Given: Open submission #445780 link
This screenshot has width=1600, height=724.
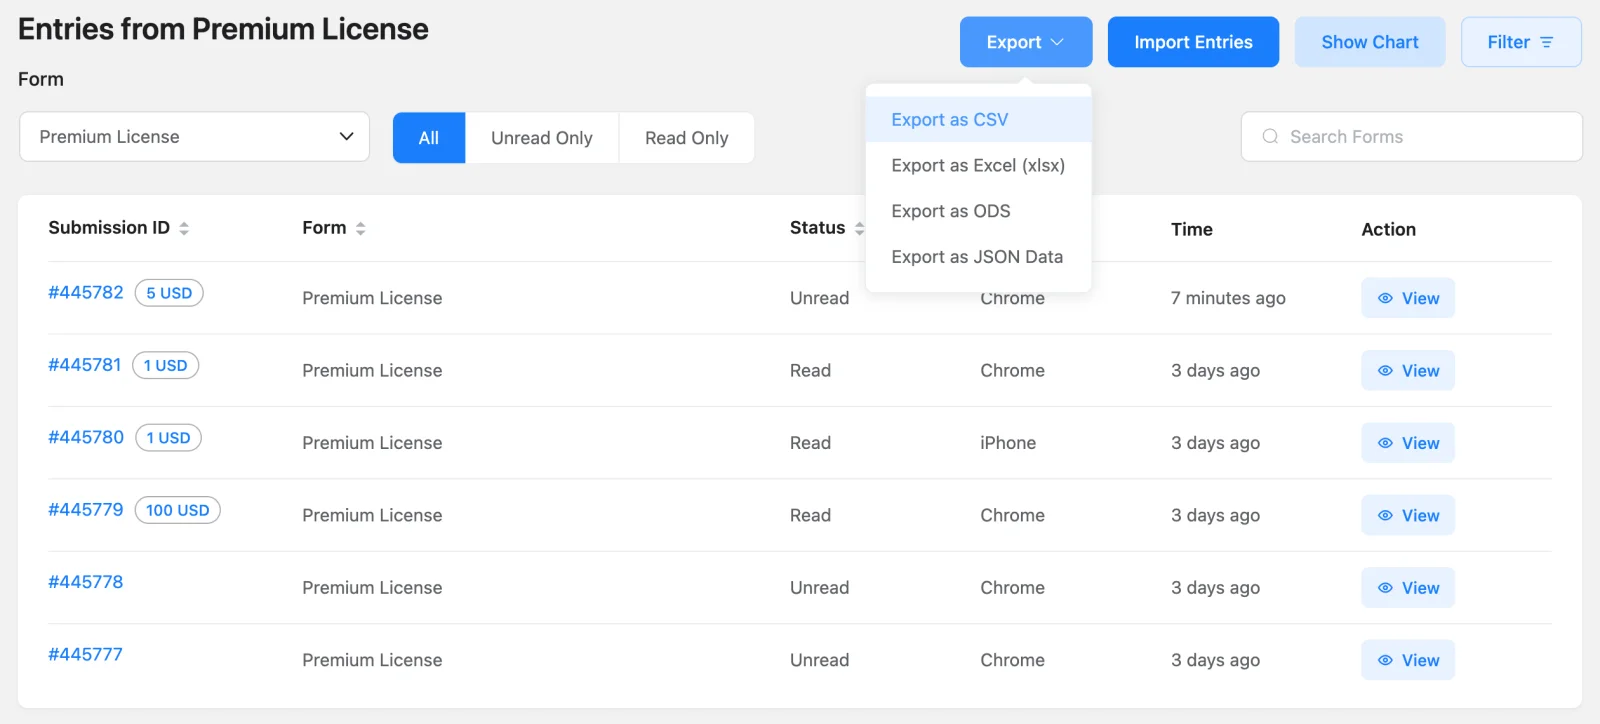Looking at the screenshot, I should [86, 437].
